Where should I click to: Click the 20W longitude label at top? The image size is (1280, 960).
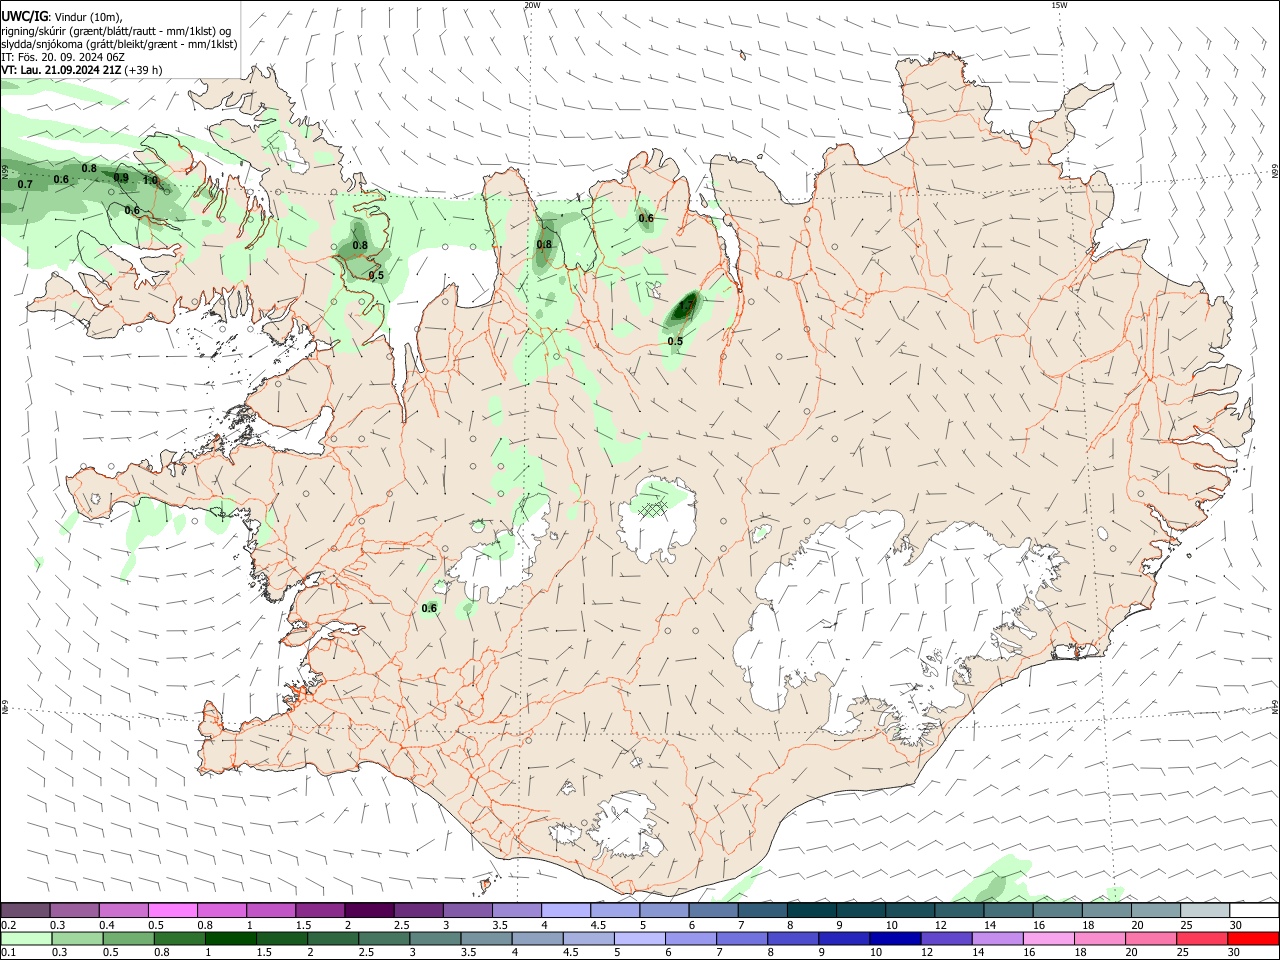coord(532,5)
